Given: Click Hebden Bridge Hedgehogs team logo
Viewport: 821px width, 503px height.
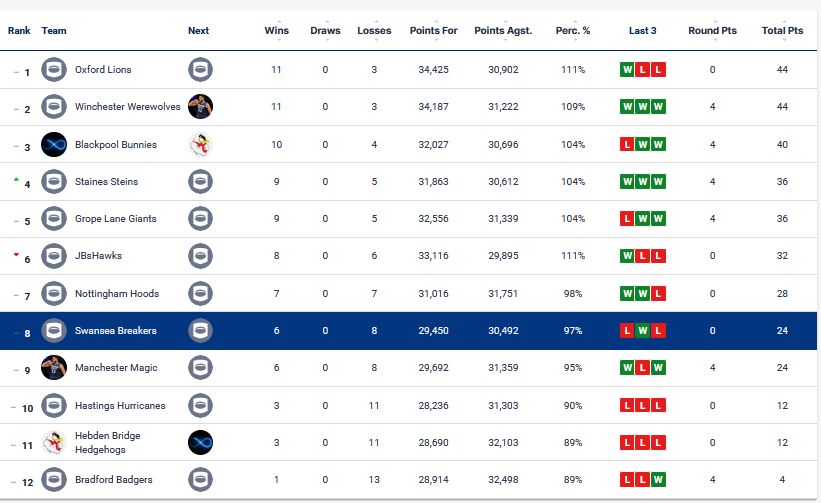Looking at the screenshot, I should point(54,442).
